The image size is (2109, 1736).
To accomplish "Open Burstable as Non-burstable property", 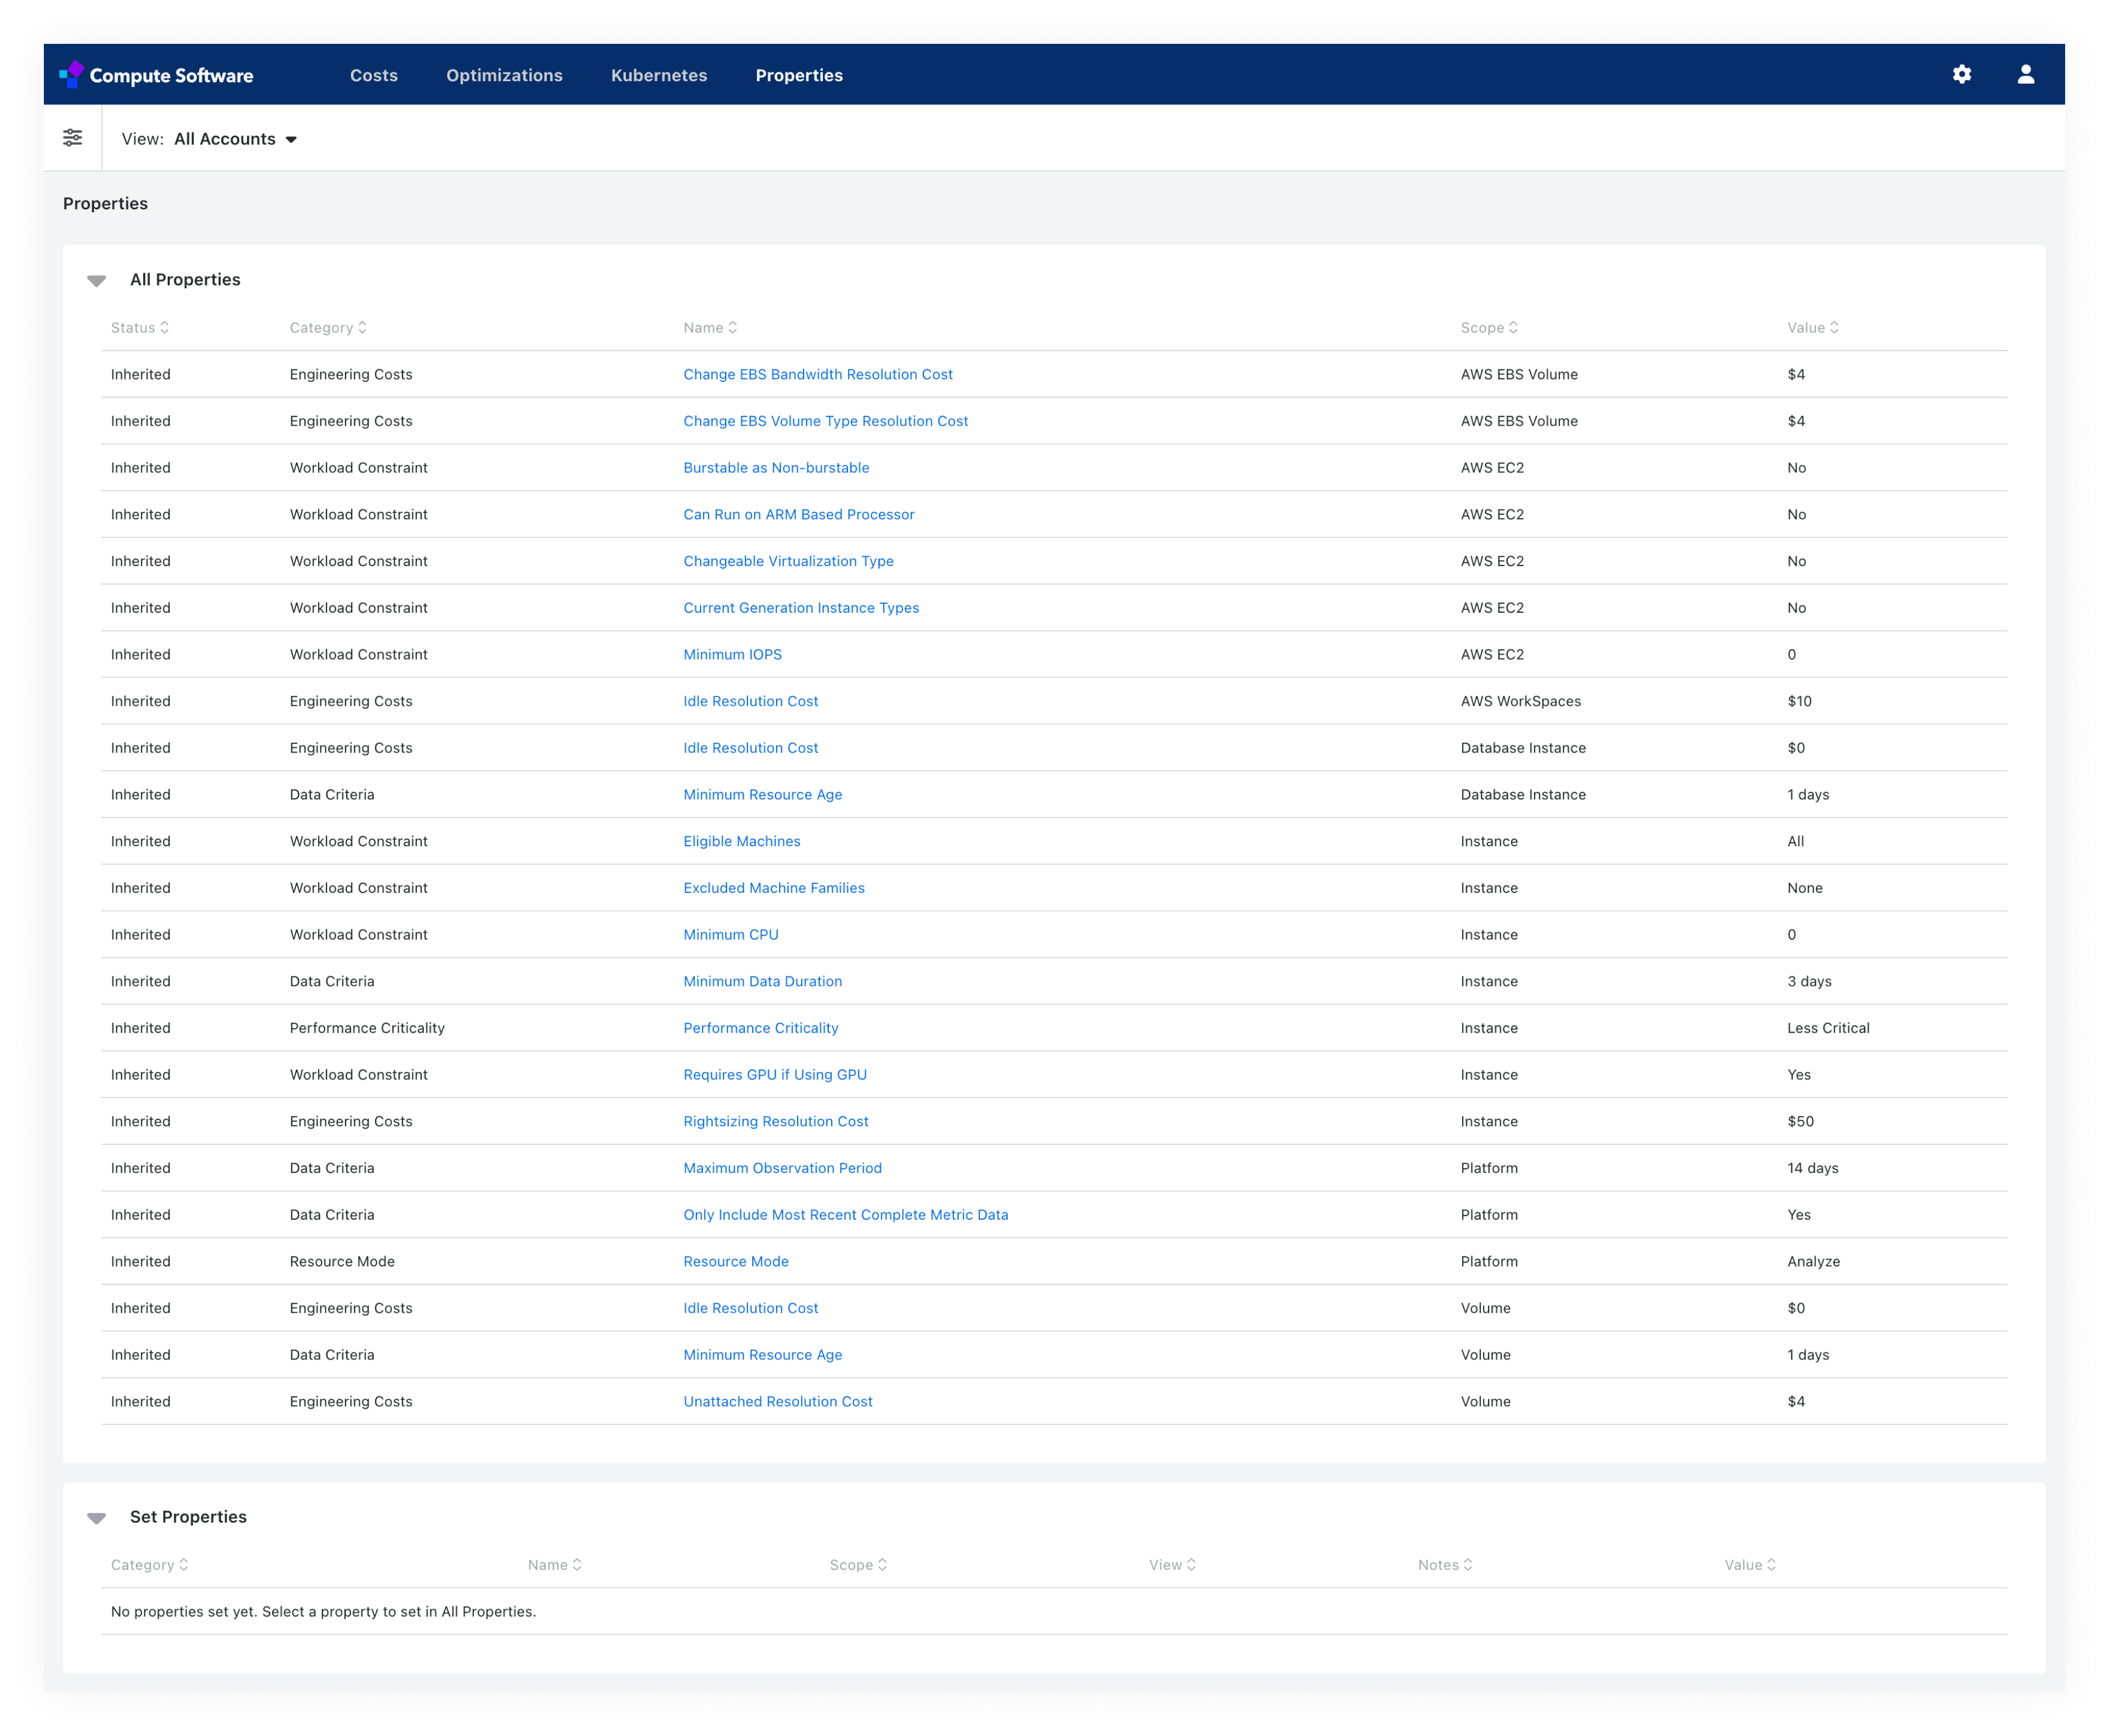I will click(x=776, y=468).
